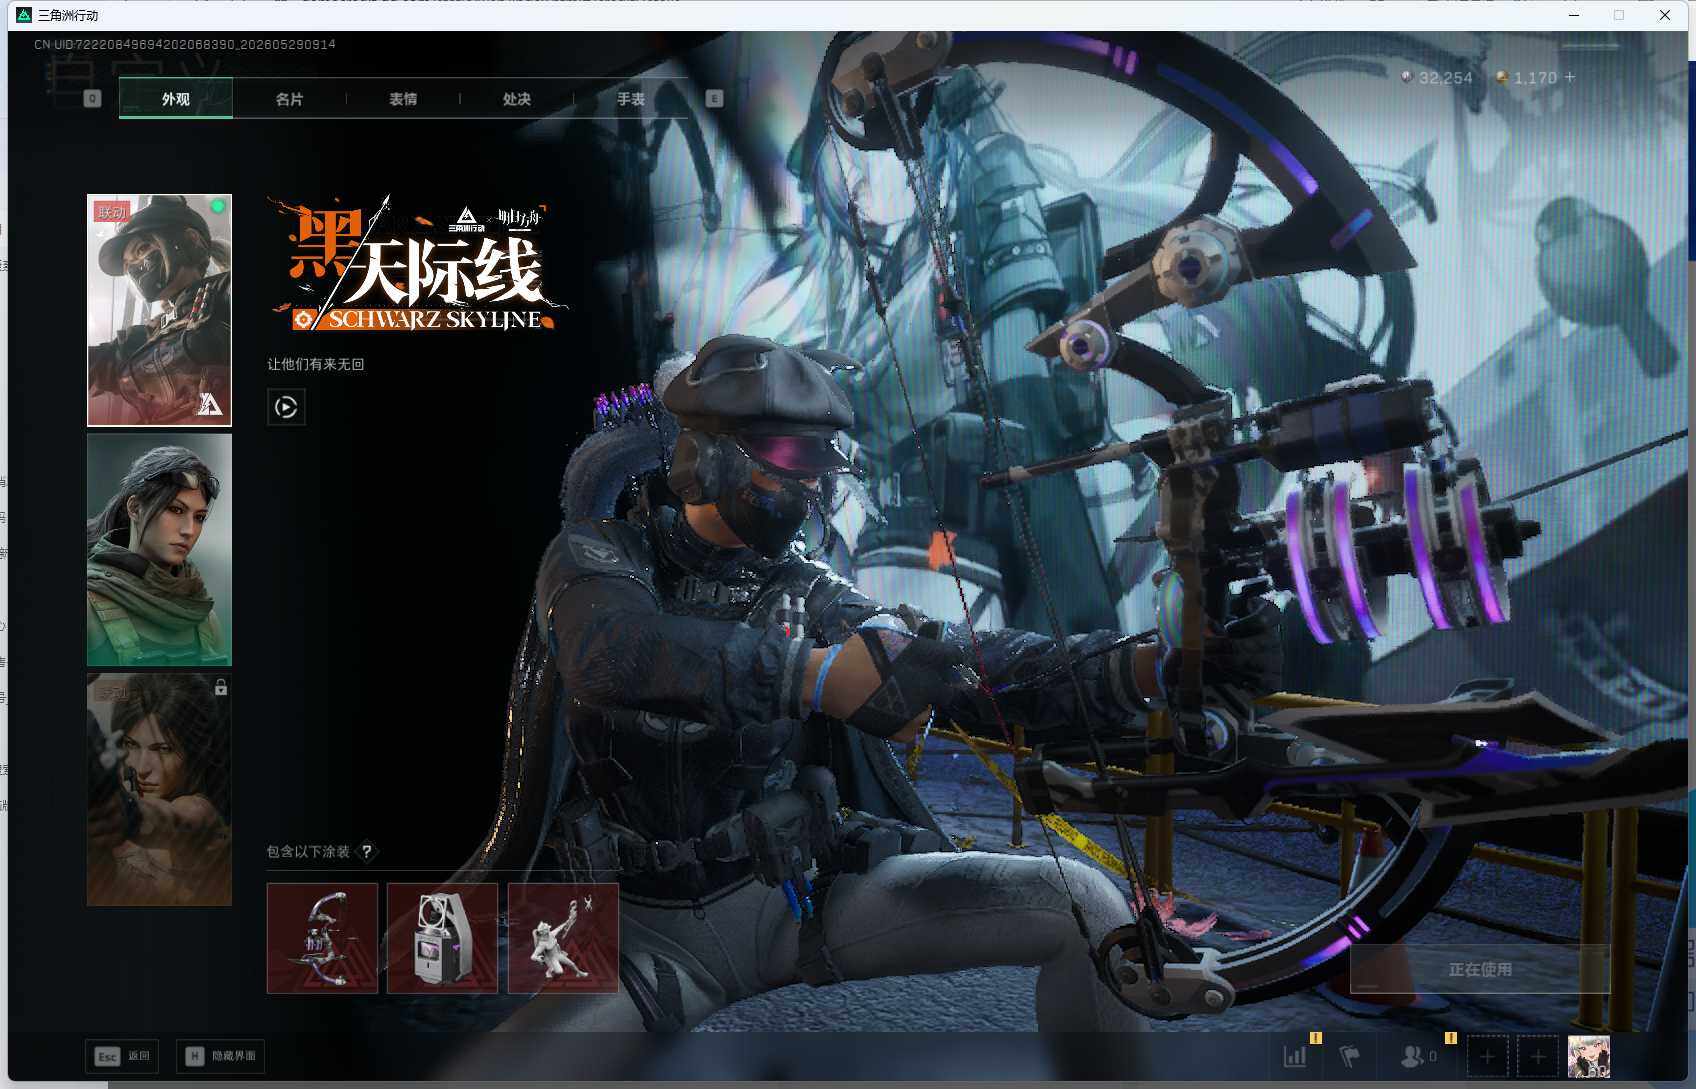Close the 三角洲行动 window
Screen dimensions: 1696x1089
click(1665, 15)
